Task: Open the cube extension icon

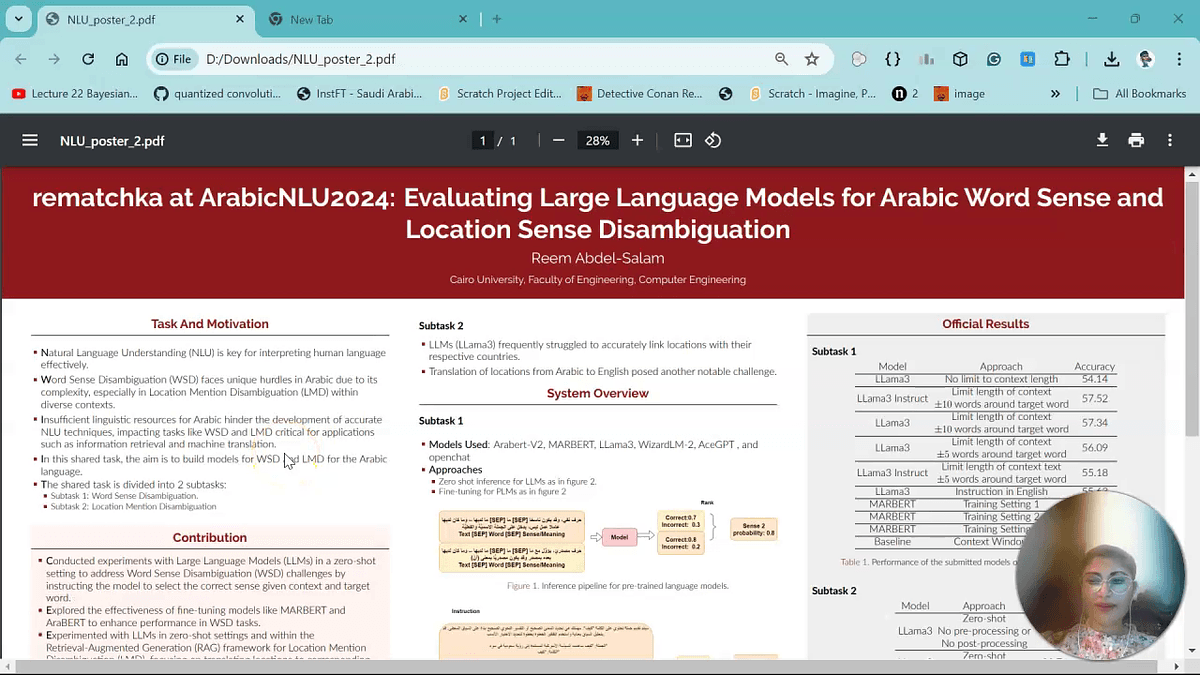Action: 960,59
